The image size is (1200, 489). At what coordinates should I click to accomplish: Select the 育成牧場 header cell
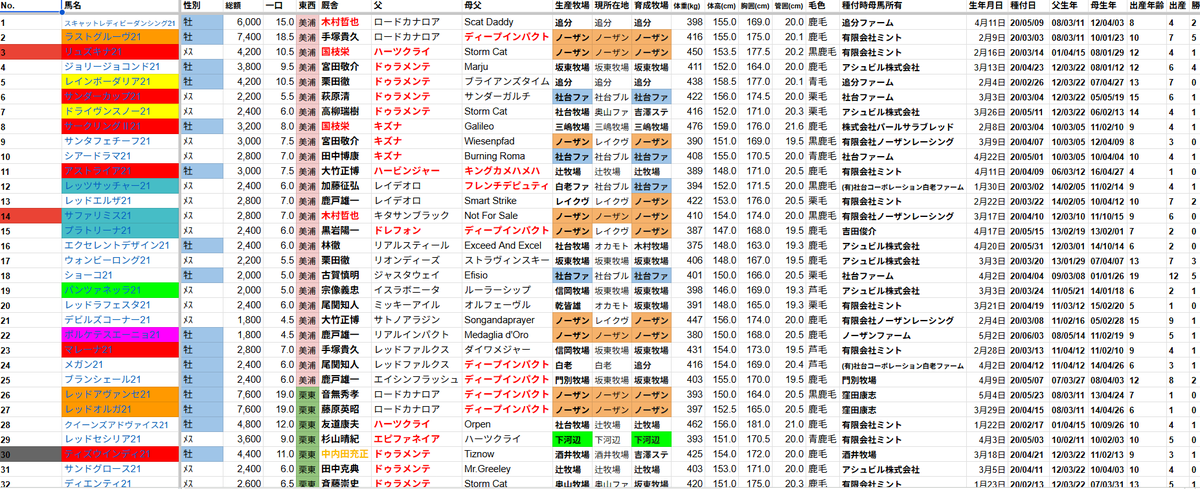652,6
